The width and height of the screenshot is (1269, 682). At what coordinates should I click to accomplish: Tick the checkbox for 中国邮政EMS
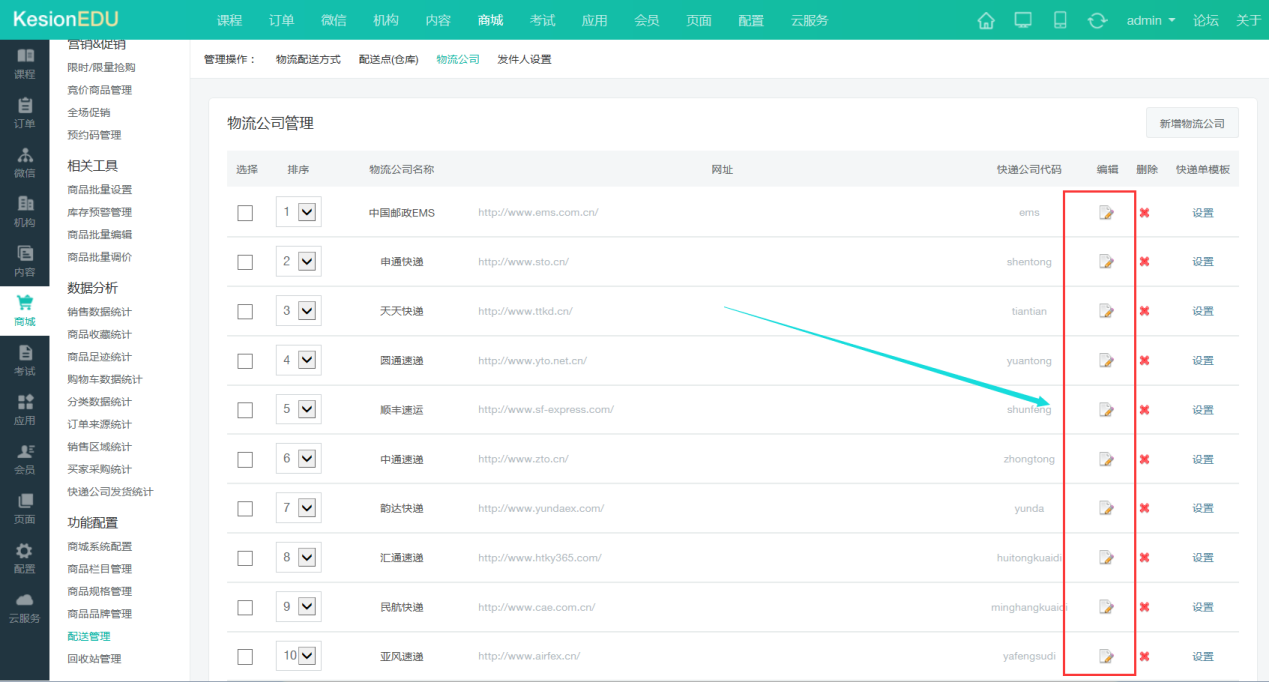tap(245, 212)
